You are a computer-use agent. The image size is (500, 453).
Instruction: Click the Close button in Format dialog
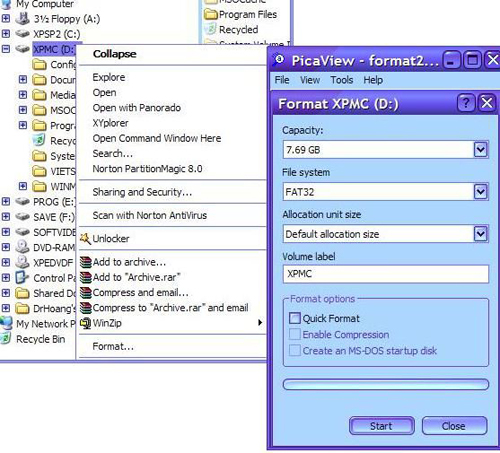click(454, 426)
